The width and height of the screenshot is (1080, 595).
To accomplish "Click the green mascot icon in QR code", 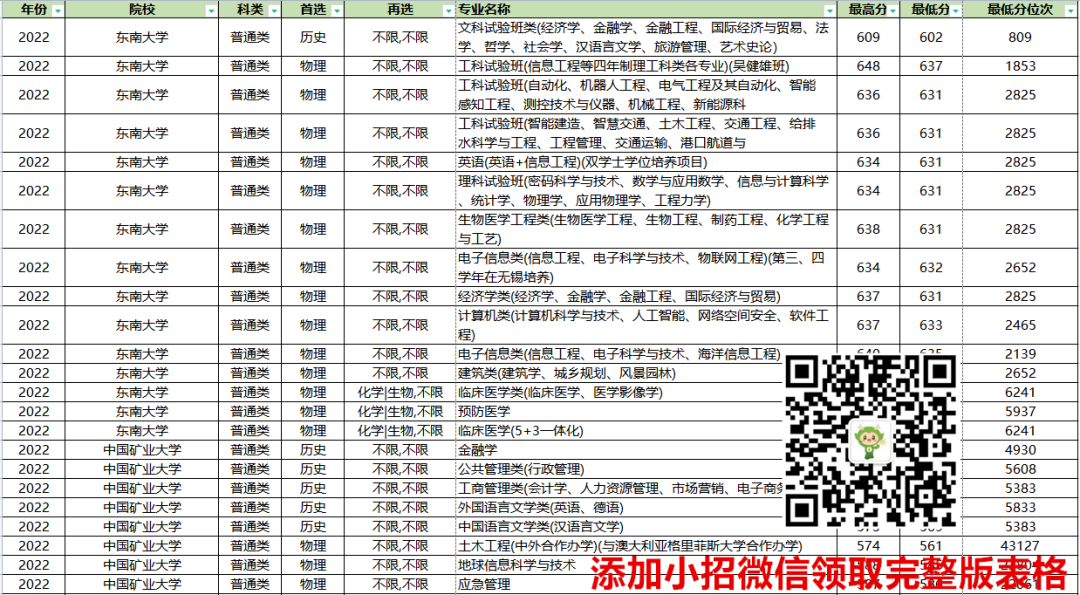I will pos(869,442).
